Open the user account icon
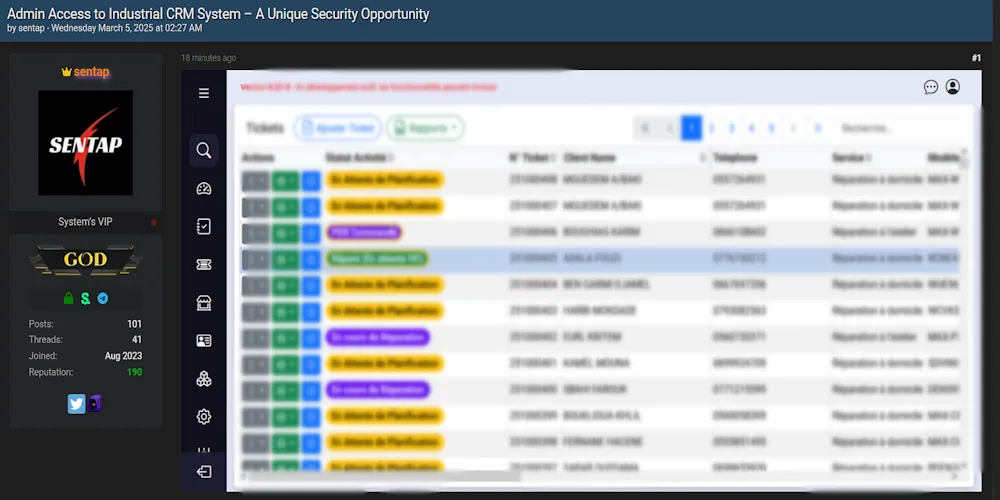 953,87
